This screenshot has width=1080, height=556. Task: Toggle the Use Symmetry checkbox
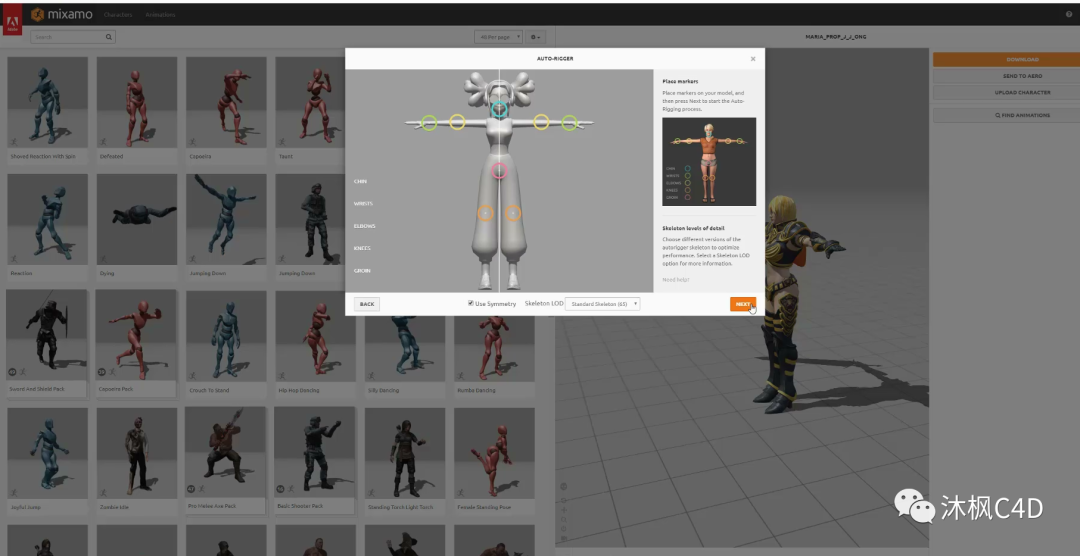(x=470, y=303)
